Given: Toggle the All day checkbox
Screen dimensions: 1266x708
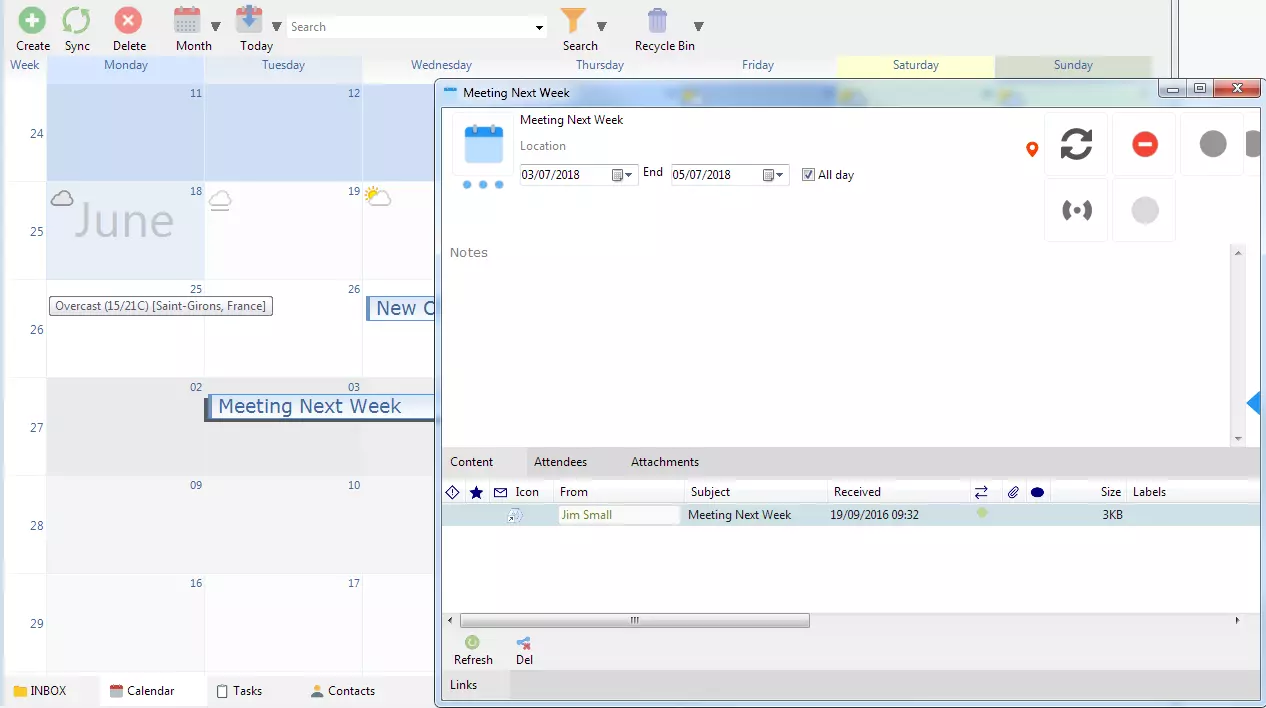Looking at the screenshot, I should pos(808,175).
